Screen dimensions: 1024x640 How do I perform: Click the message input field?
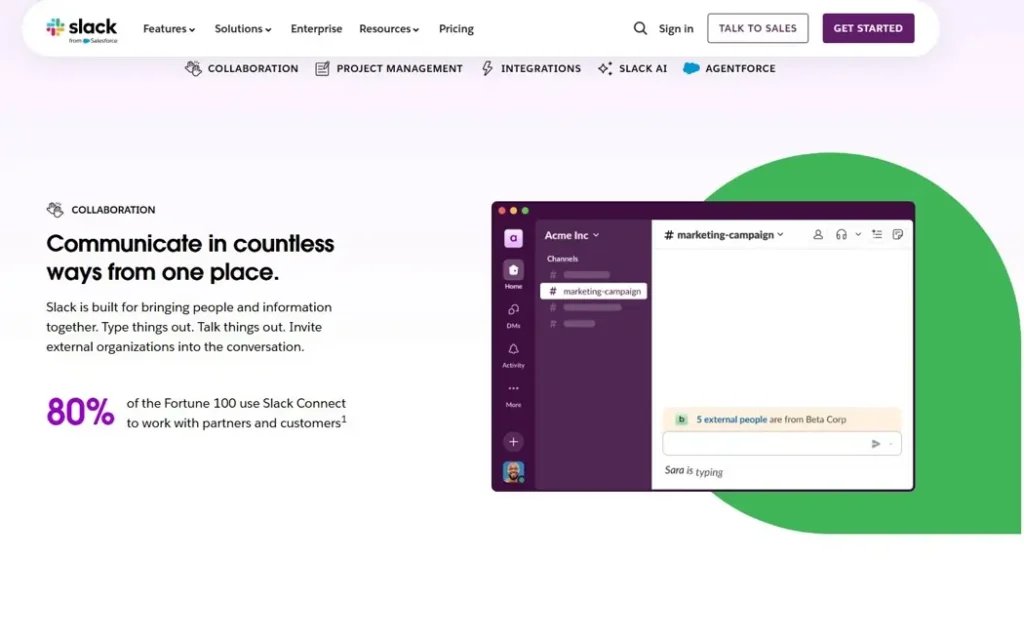click(x=782, y=443)
